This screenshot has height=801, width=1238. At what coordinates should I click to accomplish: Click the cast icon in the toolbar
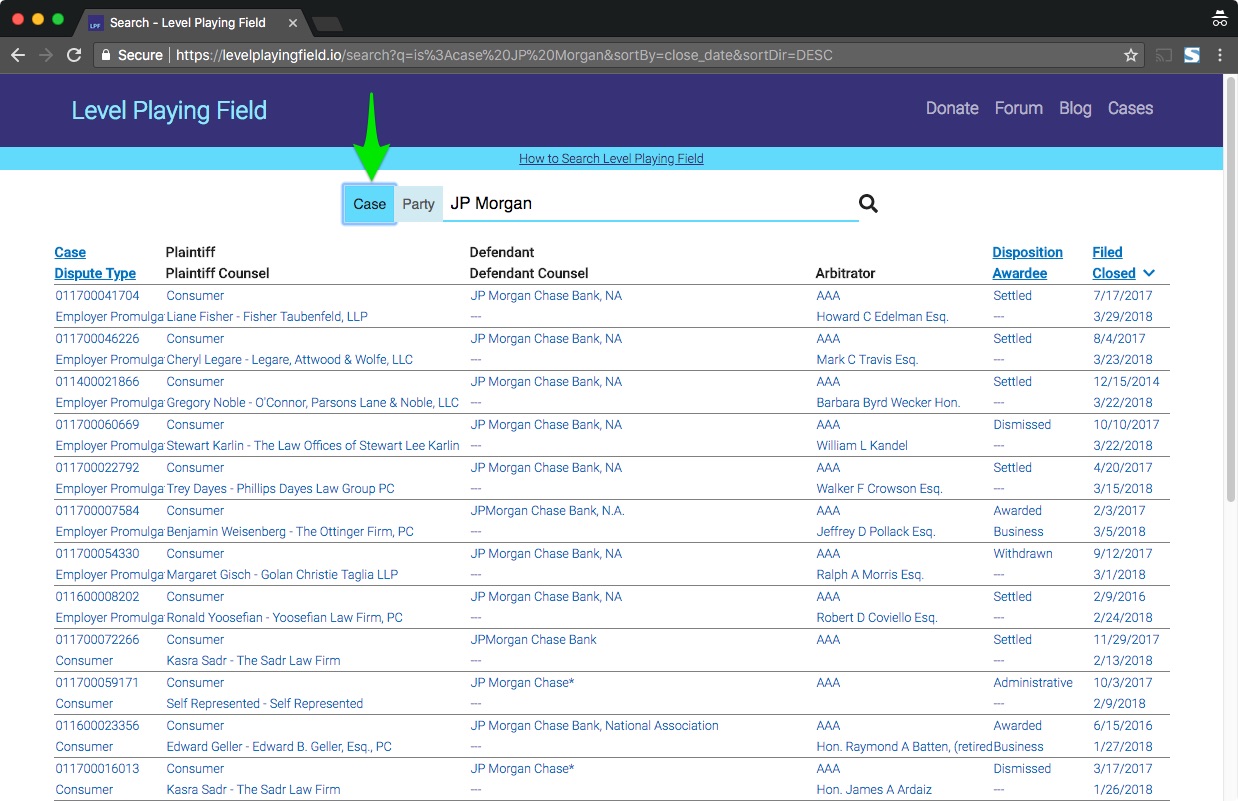tap(1163, 55)
